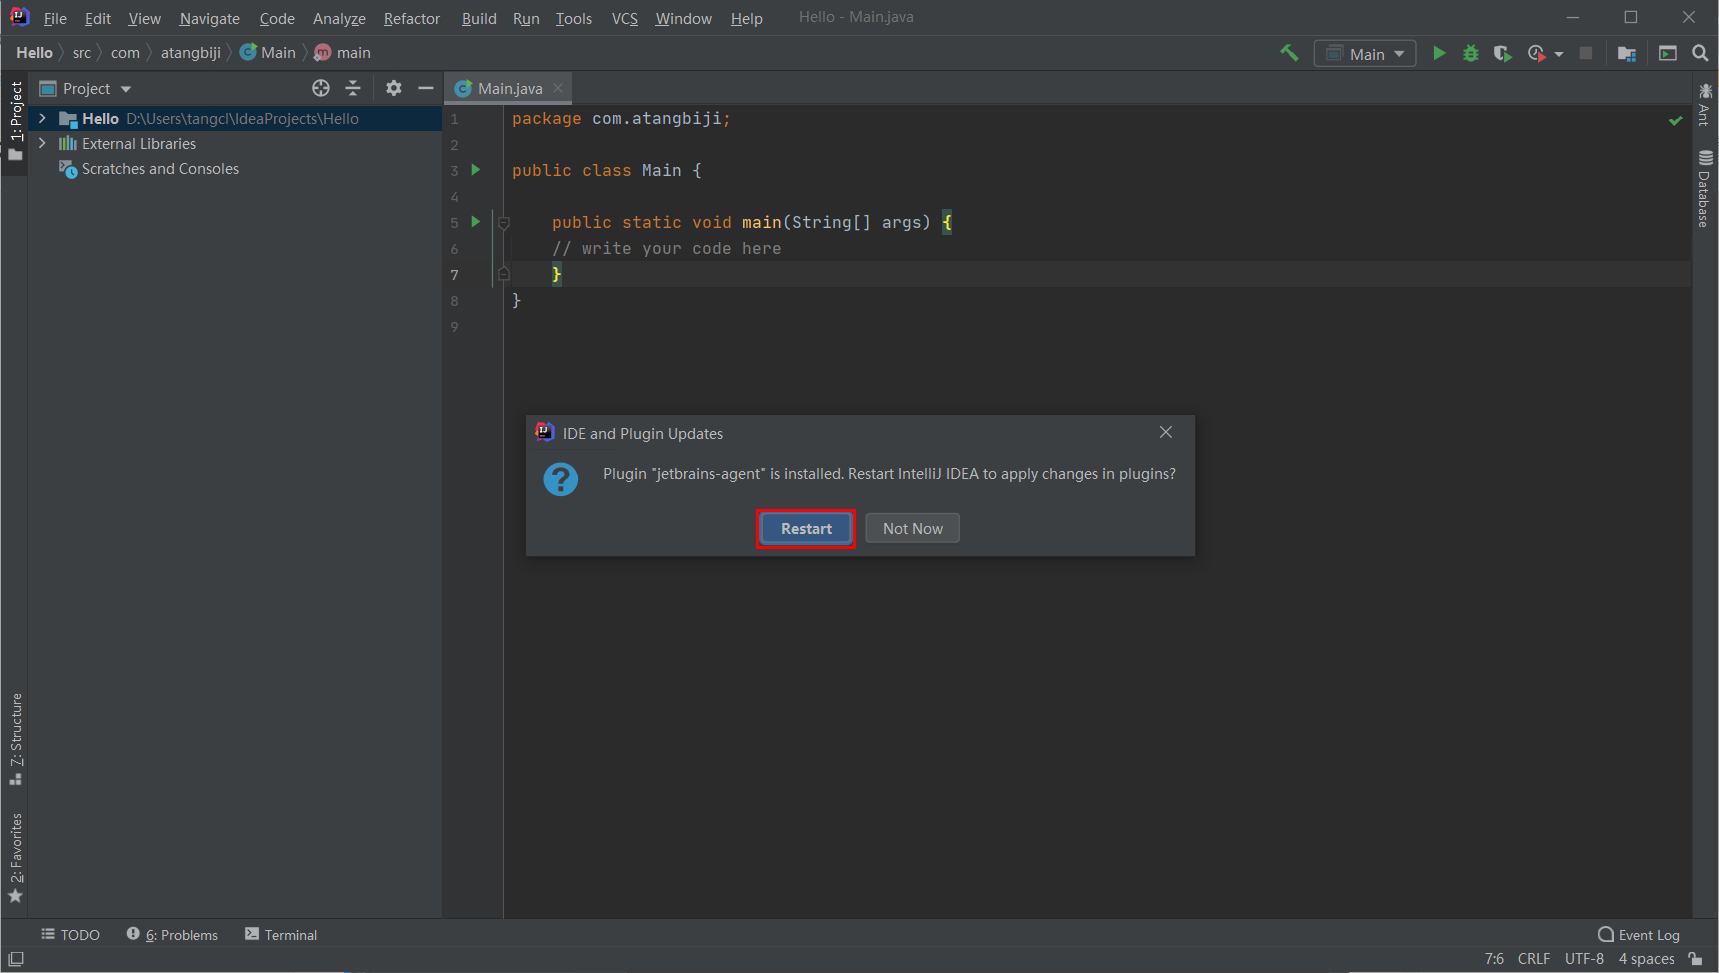Run Main with the green play icon

(x=1439, y=53)
